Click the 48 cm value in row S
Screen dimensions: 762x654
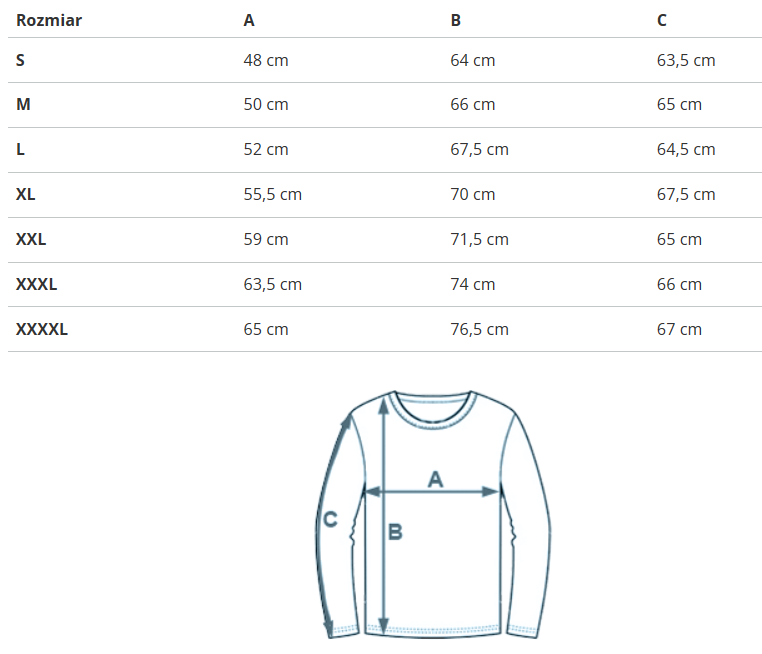pos(266,60)
